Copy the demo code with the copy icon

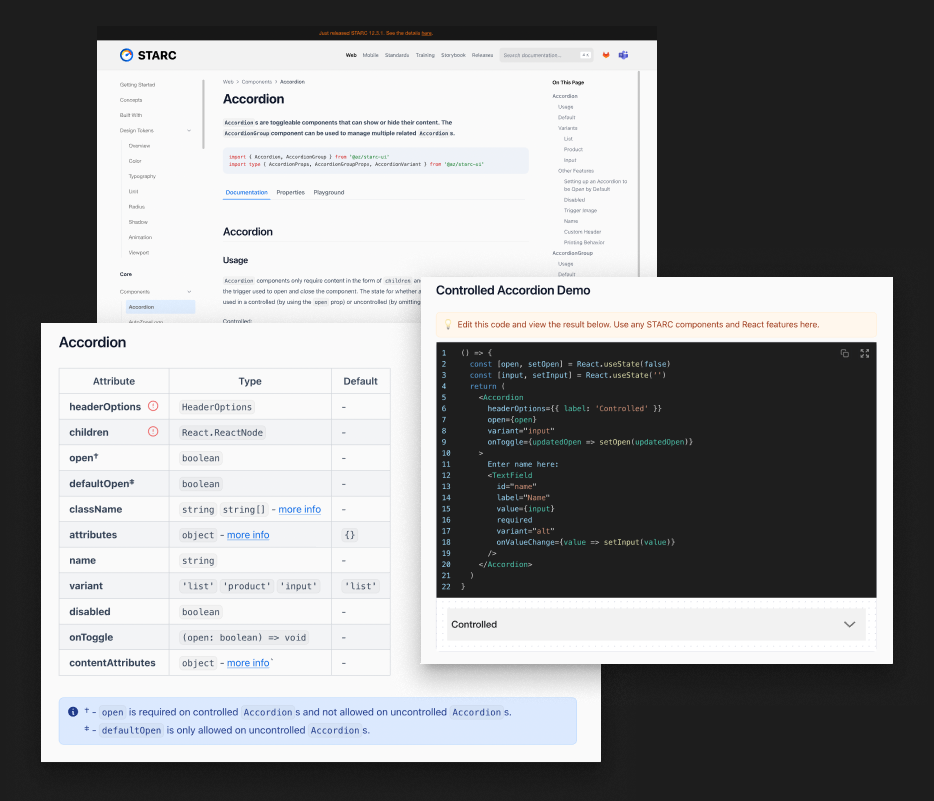pyautogui.click(x=845, y=353)
